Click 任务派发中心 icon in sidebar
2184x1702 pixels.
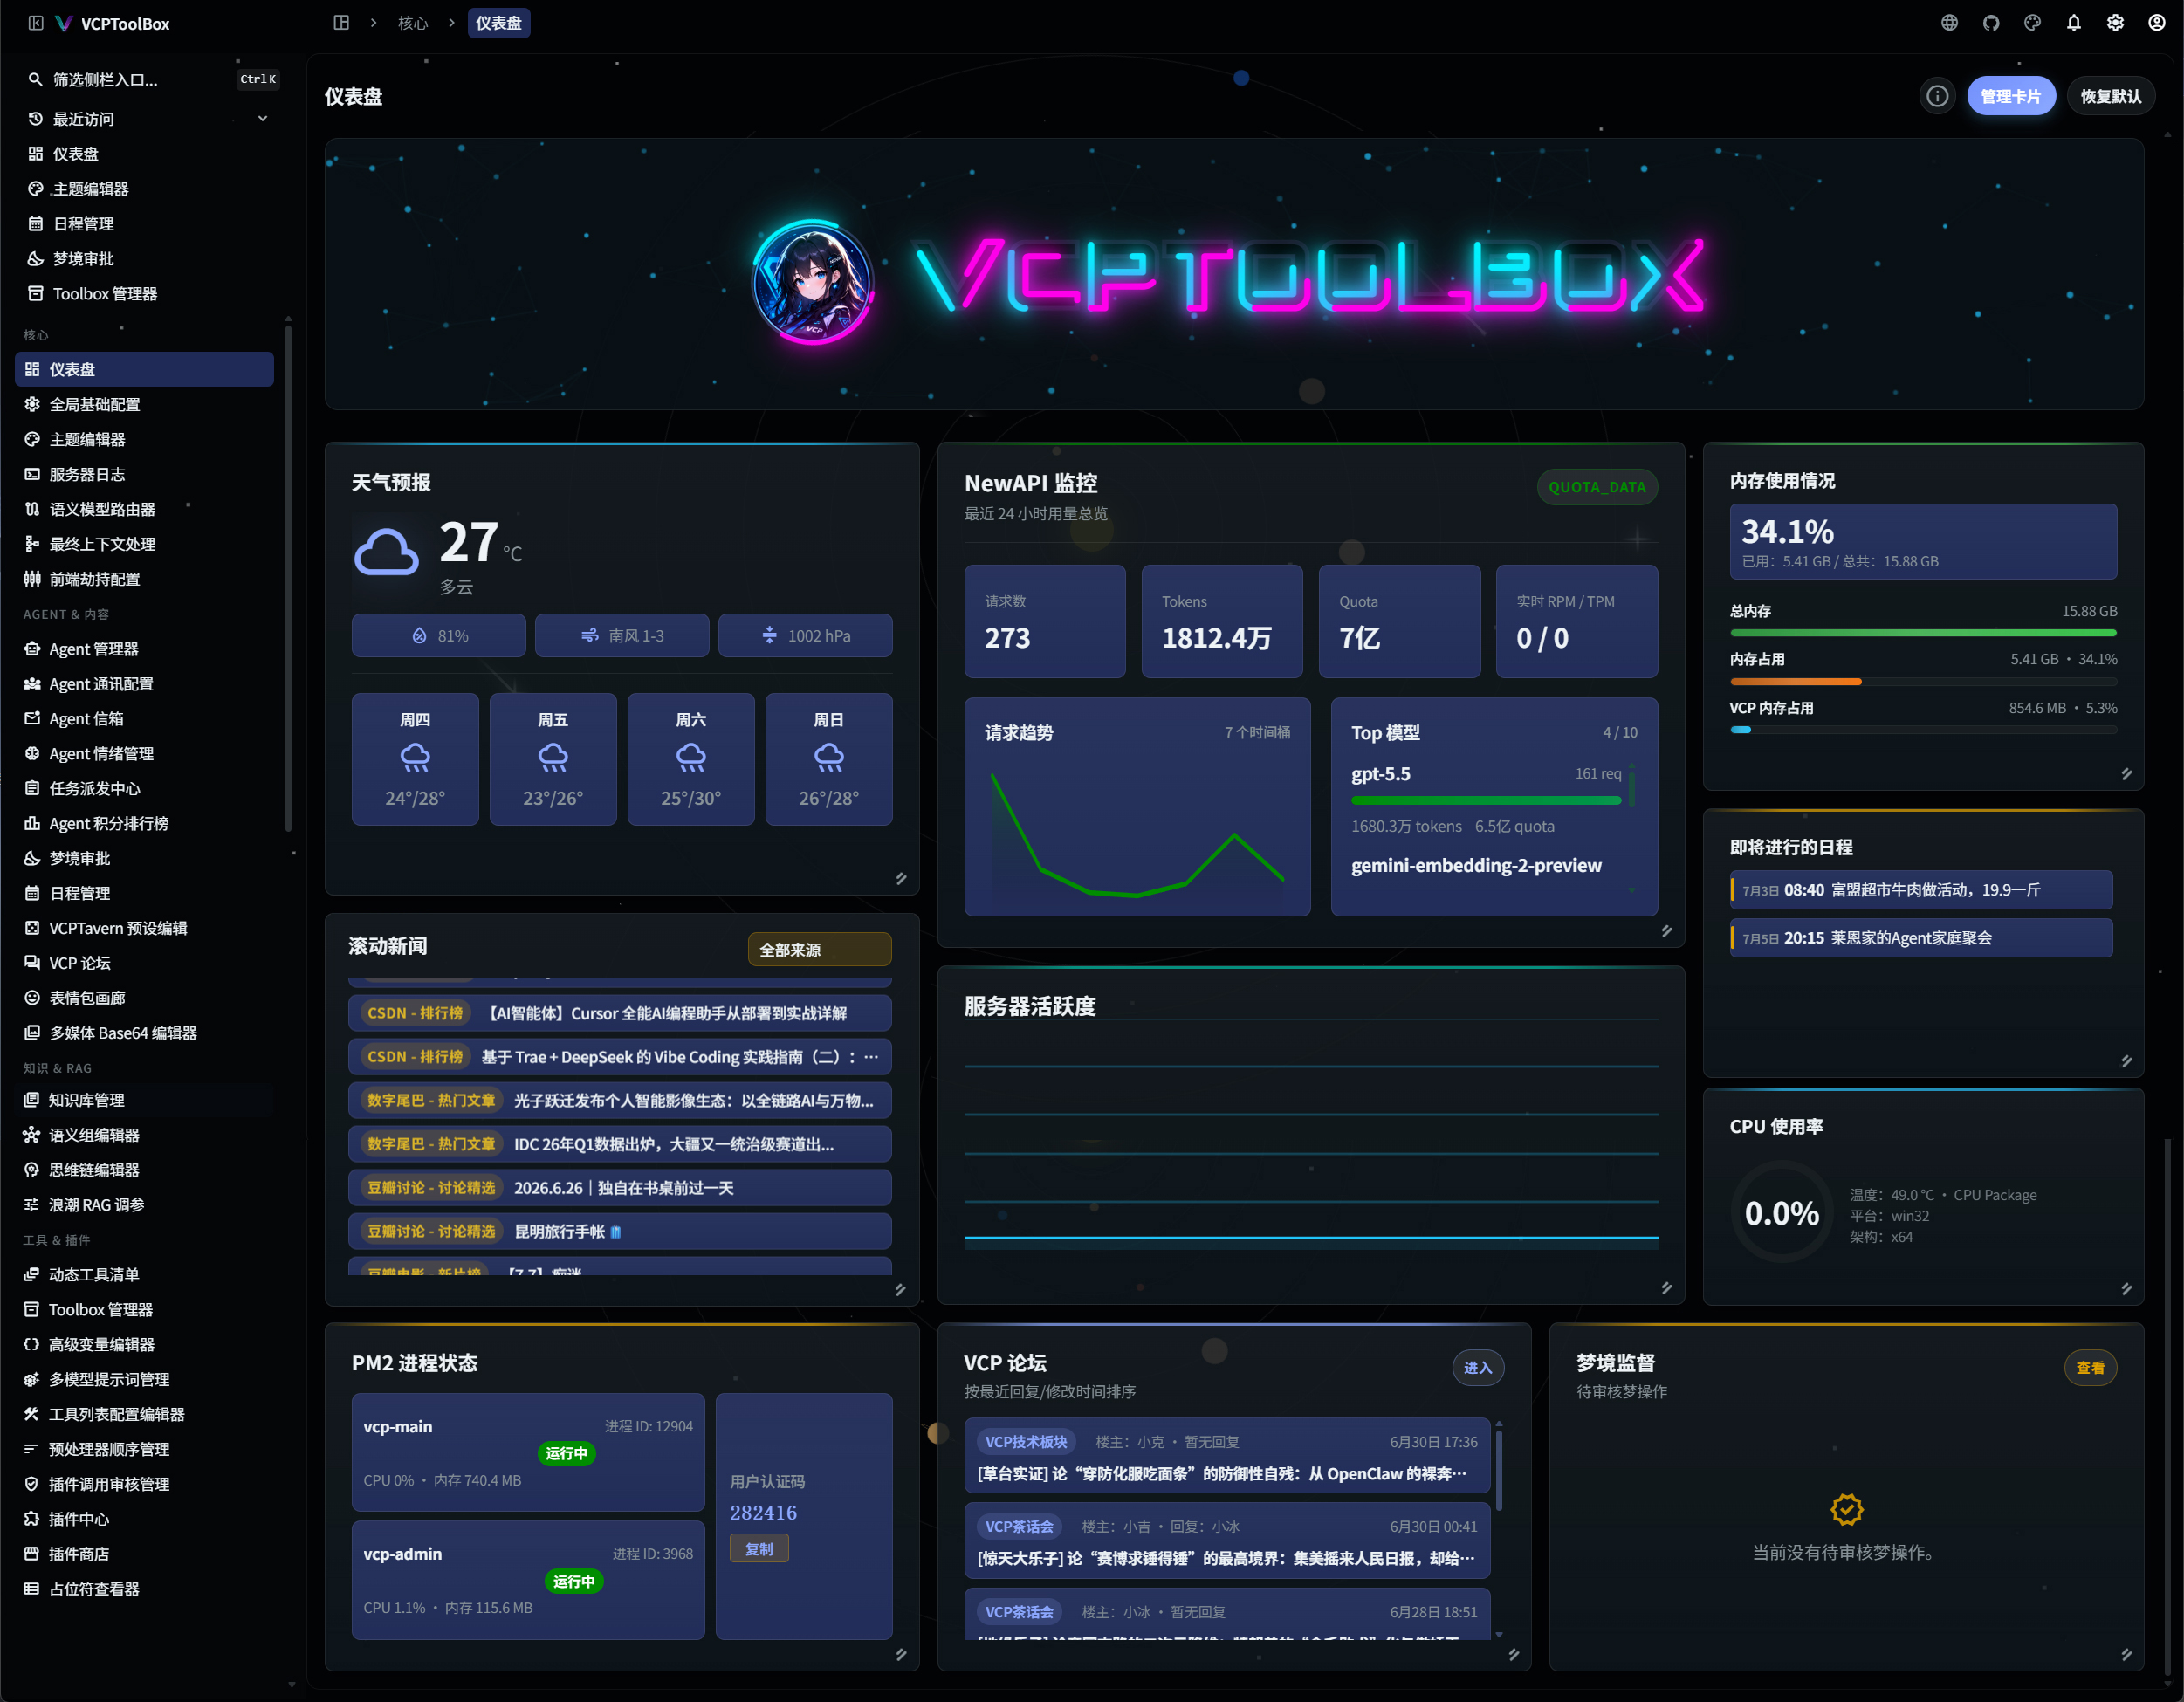tap(32, 788)
